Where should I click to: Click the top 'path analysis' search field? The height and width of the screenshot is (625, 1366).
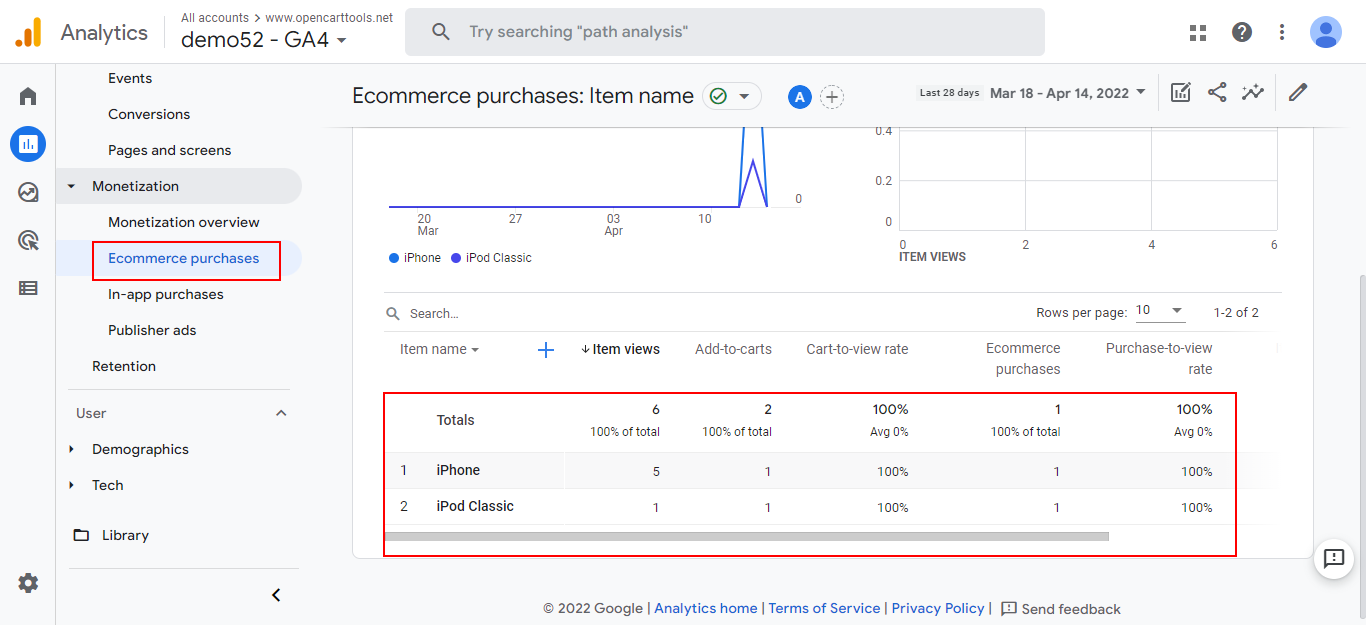click(x=725, y=32)
